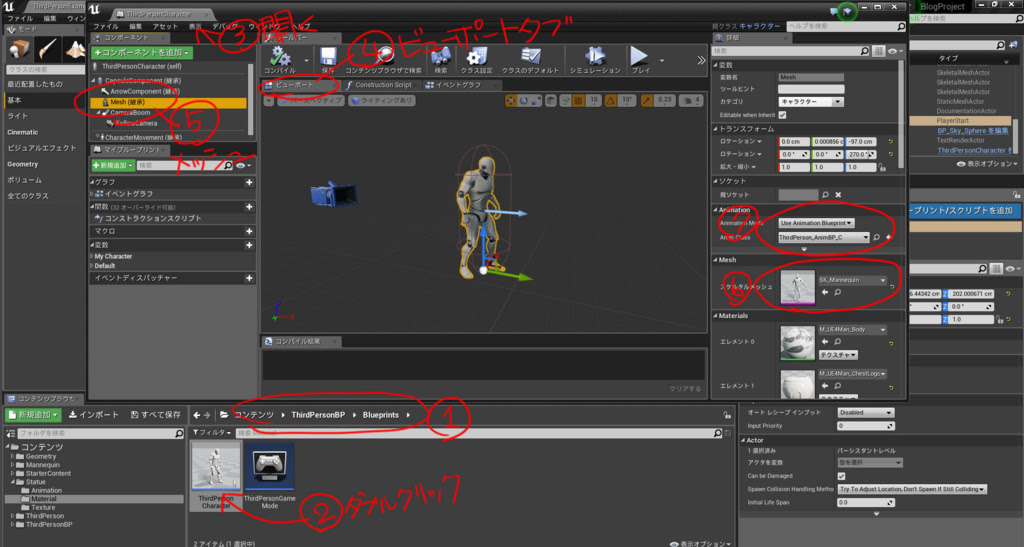The height and width of the screenshot is (547, 1024).
Task: Toggle rotation snap triangle icon
Action: [610, 101]
